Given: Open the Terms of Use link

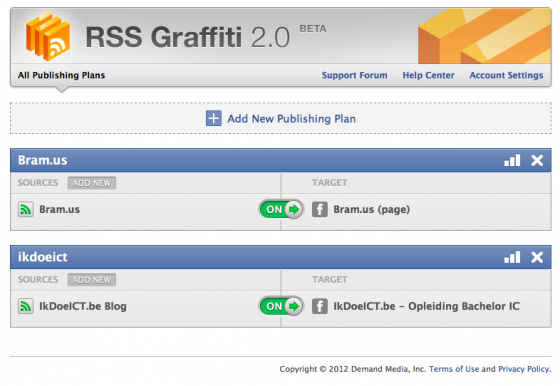Looking at the screenshot, I should (x=454, y=369).
